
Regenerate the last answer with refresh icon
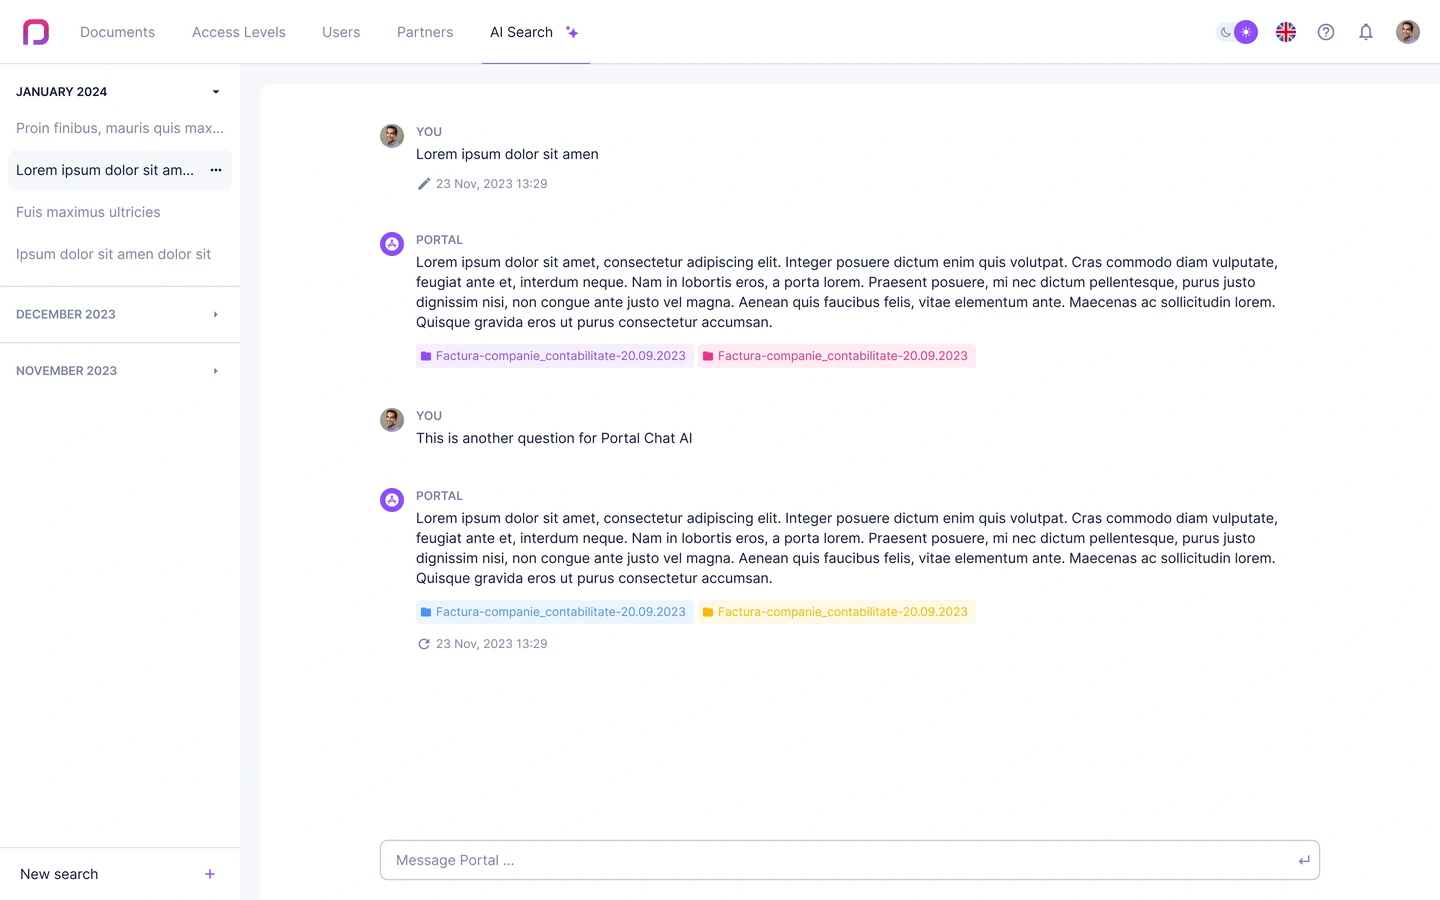click(x=424, y=644)
